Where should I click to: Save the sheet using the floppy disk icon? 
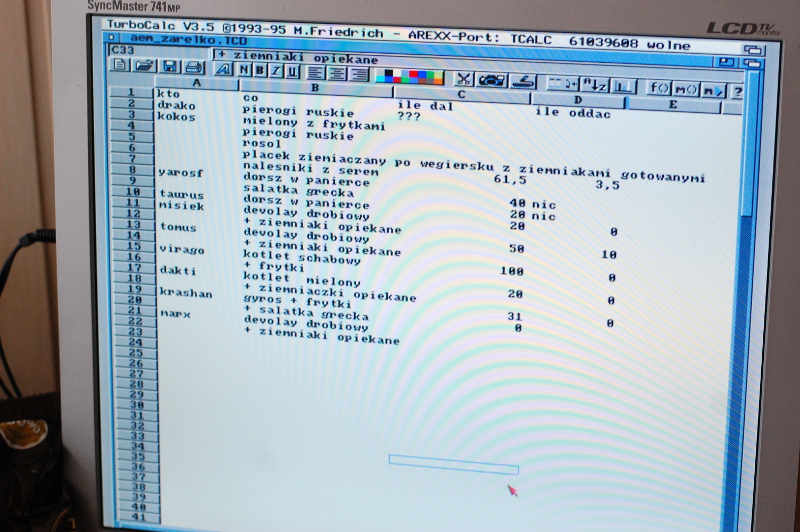169,67
